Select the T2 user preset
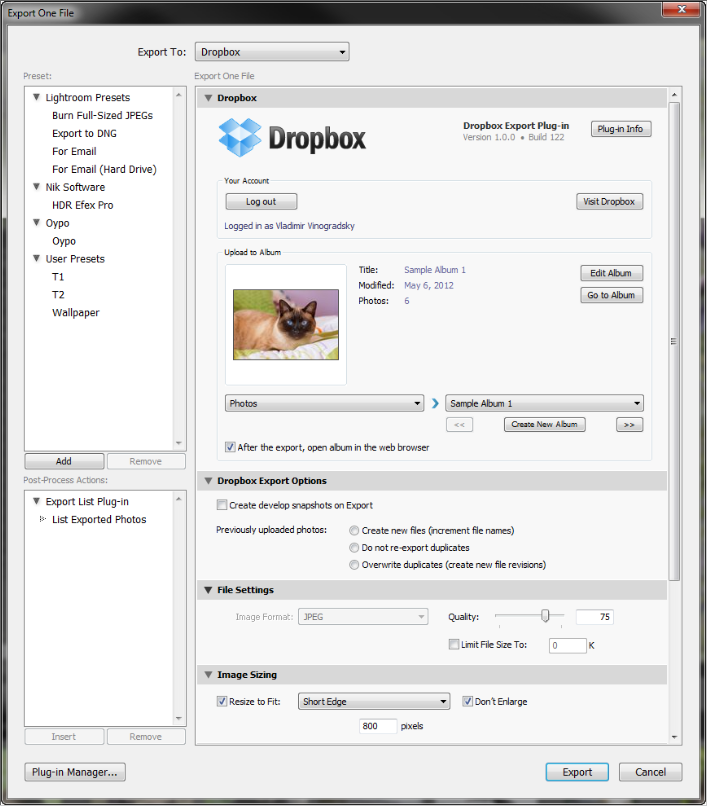The height and width of the screenshot is (806, 707). pos(58,295)
